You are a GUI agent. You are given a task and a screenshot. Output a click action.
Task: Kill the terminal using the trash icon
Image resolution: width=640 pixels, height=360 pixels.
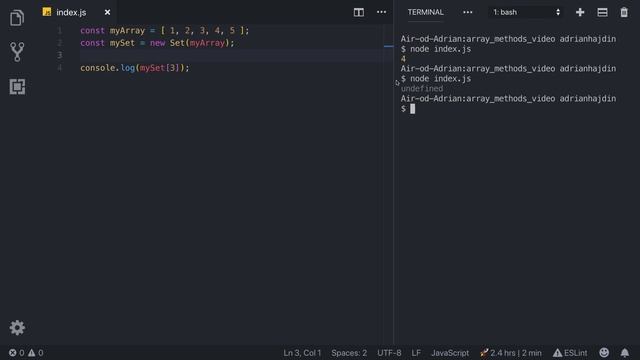(x=624, y=12)
